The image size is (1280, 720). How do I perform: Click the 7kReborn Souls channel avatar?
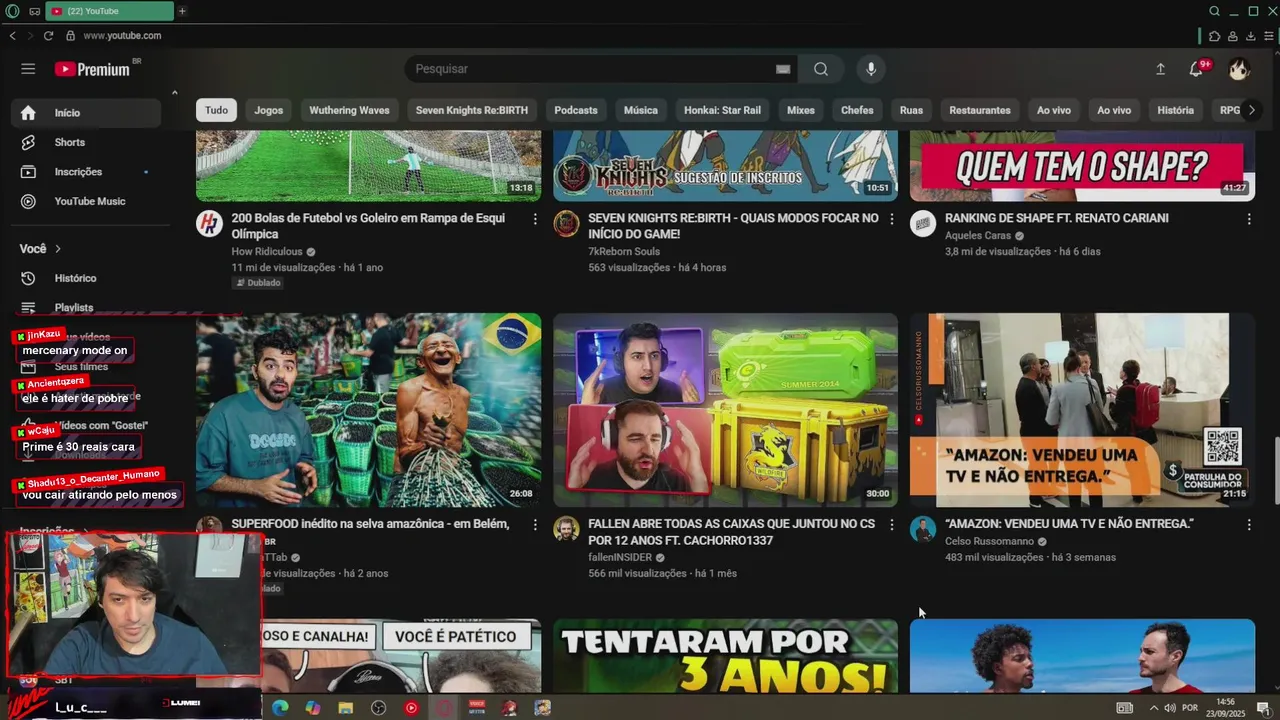566,223
